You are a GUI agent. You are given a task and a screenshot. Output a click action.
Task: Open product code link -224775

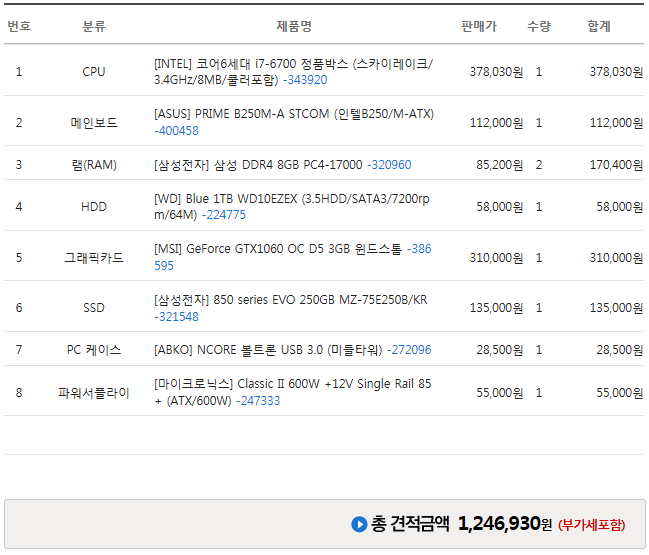coord(224,215)
